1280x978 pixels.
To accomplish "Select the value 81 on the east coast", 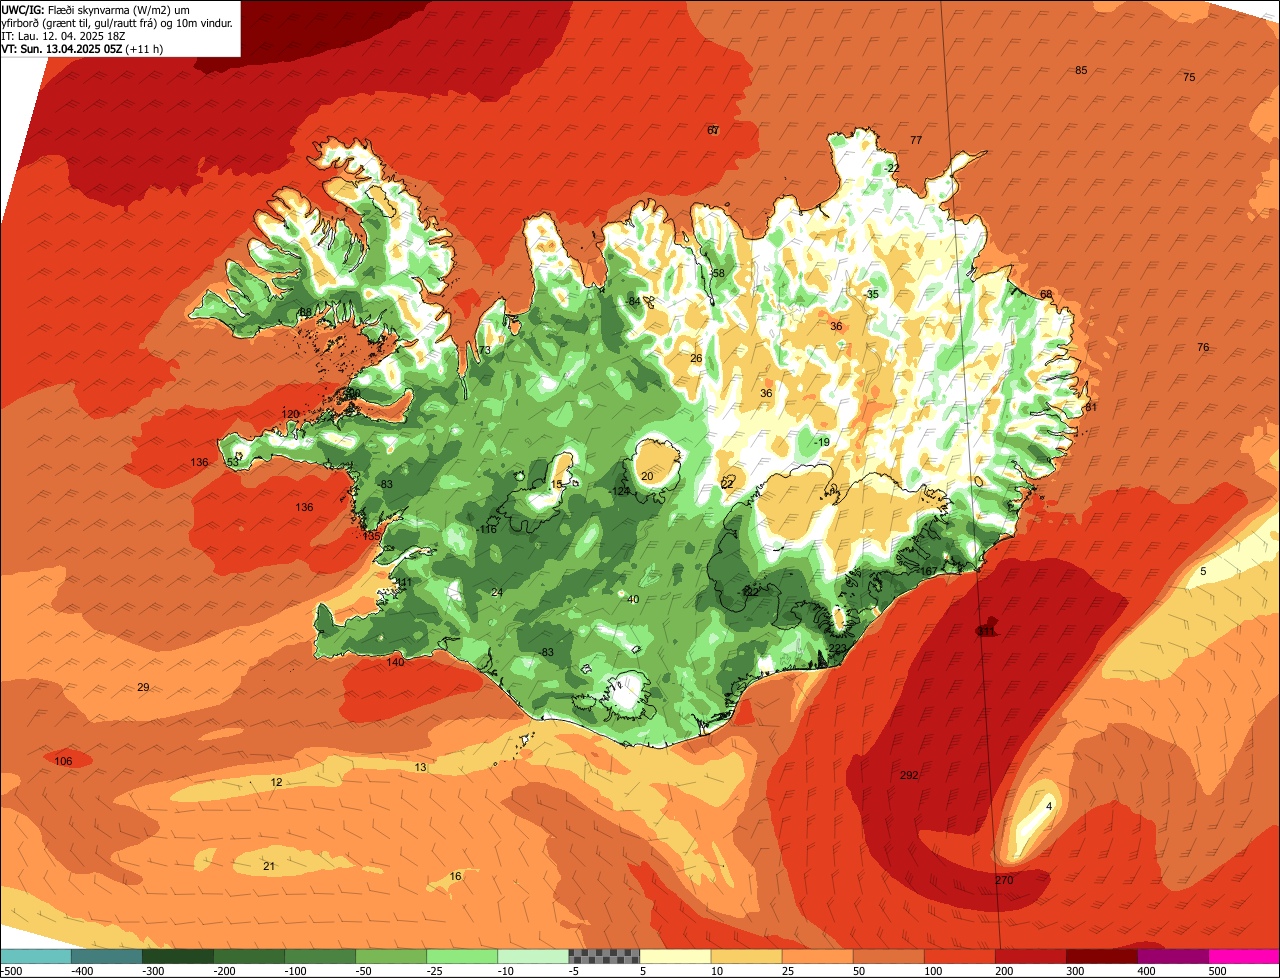I will tap(1091, 407).
